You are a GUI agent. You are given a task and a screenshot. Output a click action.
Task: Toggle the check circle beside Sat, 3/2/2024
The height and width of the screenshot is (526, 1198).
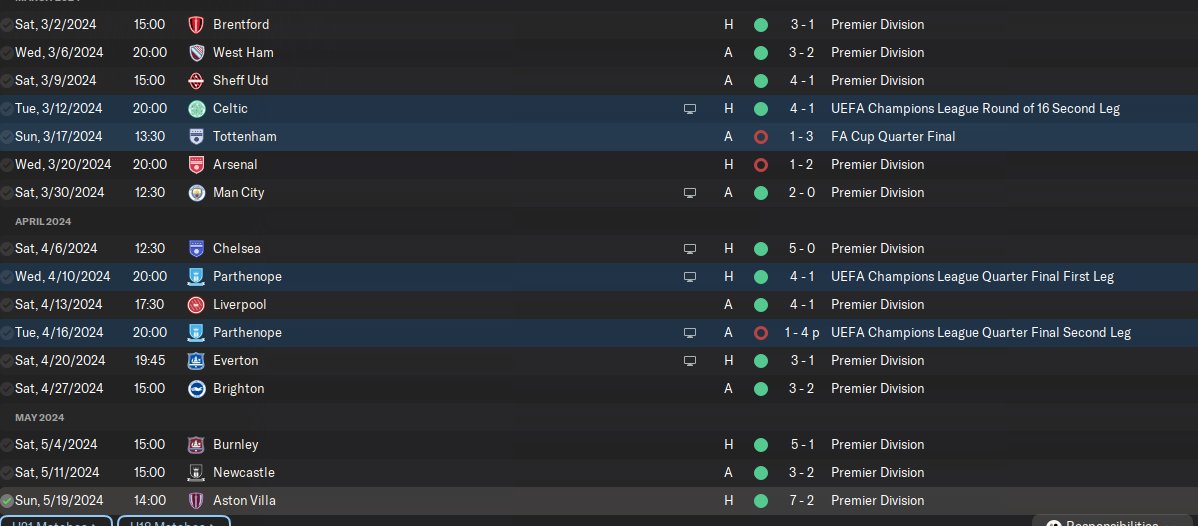click(7, 25)
